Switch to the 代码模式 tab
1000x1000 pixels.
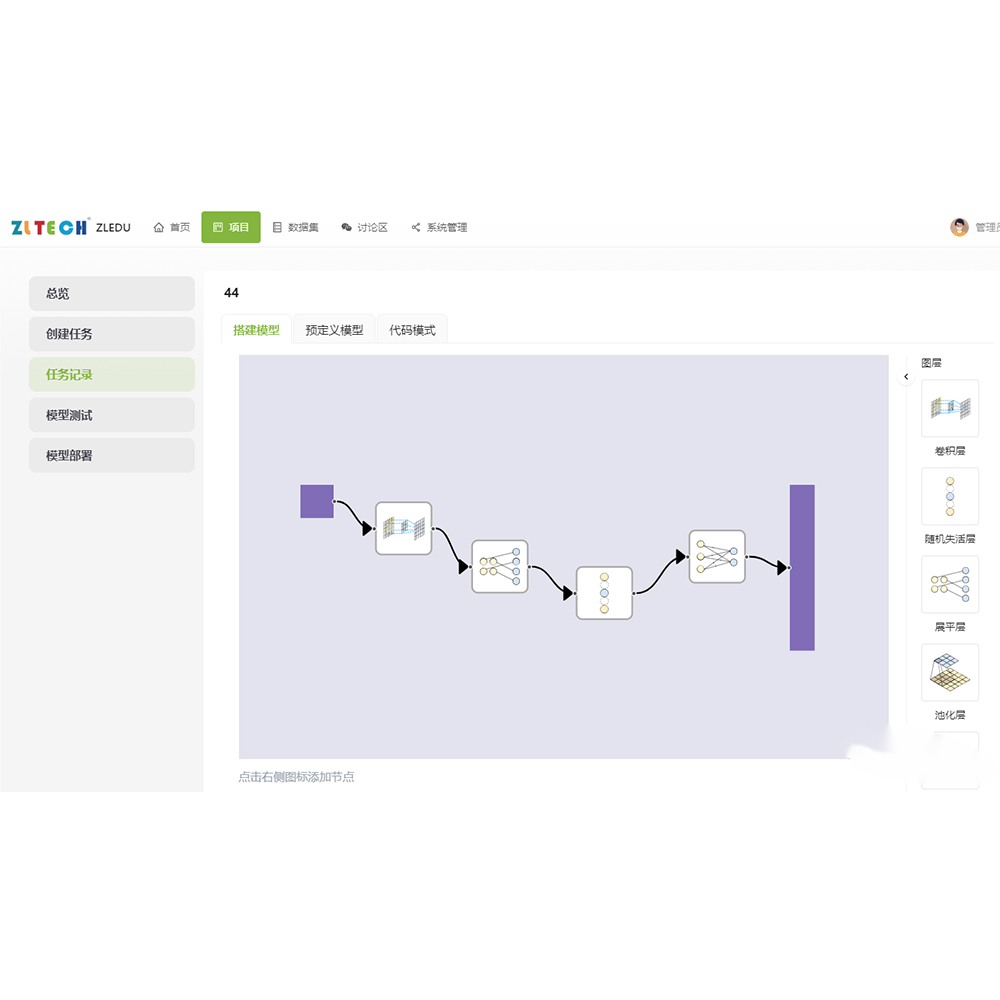412,330
